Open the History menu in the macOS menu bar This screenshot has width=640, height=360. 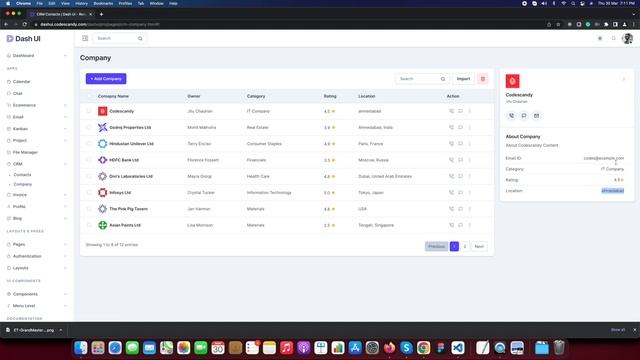[x=81, y=3]
